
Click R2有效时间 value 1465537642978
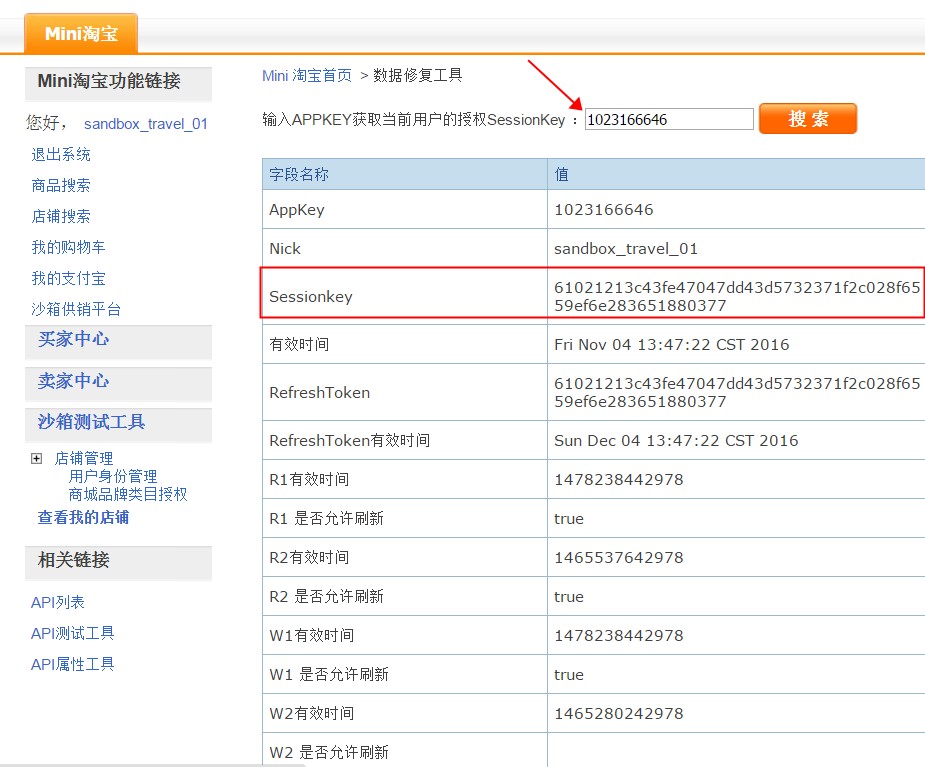(619, 558)
